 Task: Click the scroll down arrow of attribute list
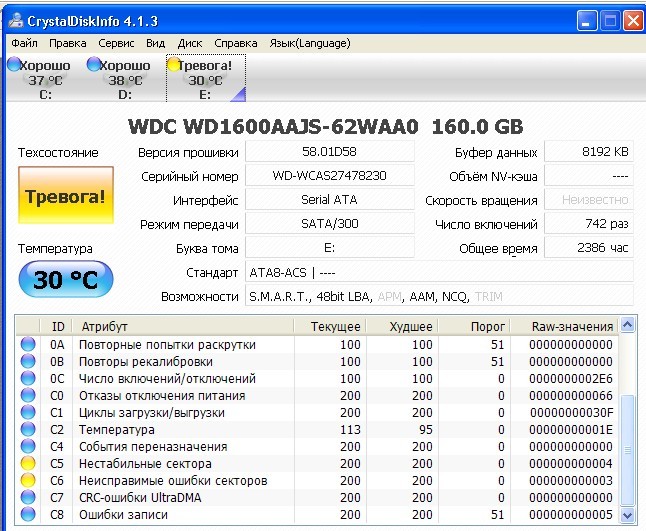point(627,515)
